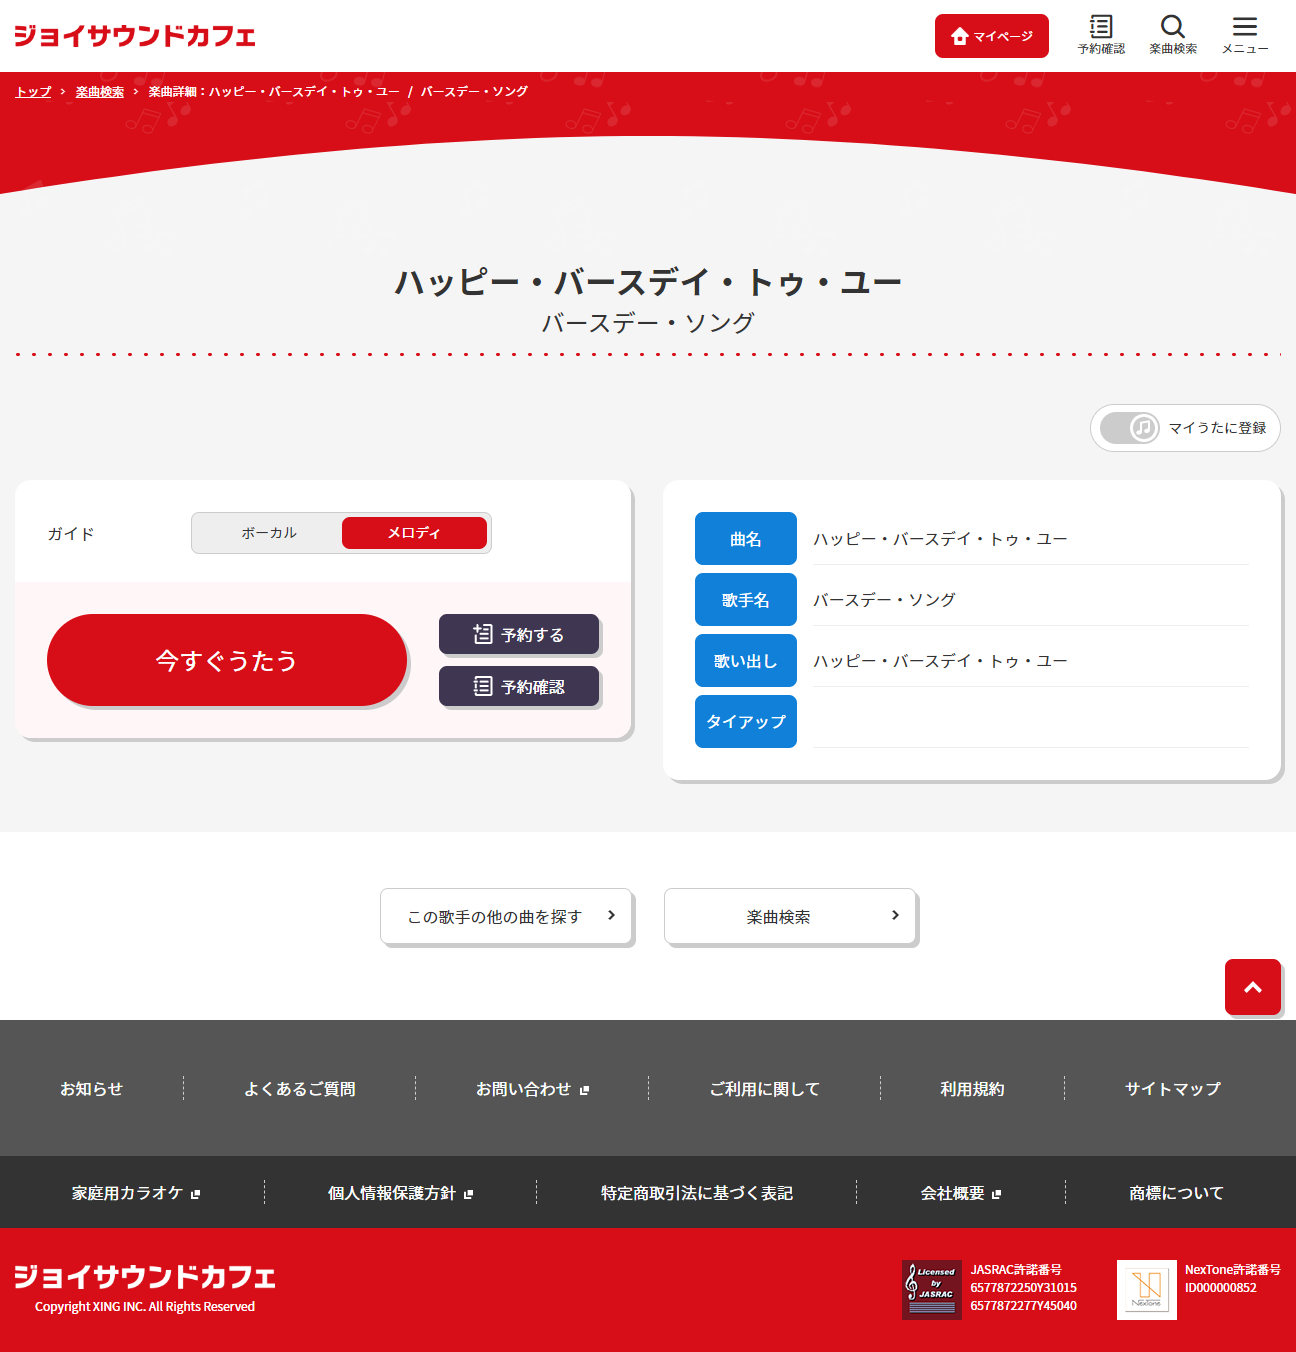Open 特定商取引法に基づく表記 footer link
Viewport: 1296px width, 1352px height.
coord(696,1193)
